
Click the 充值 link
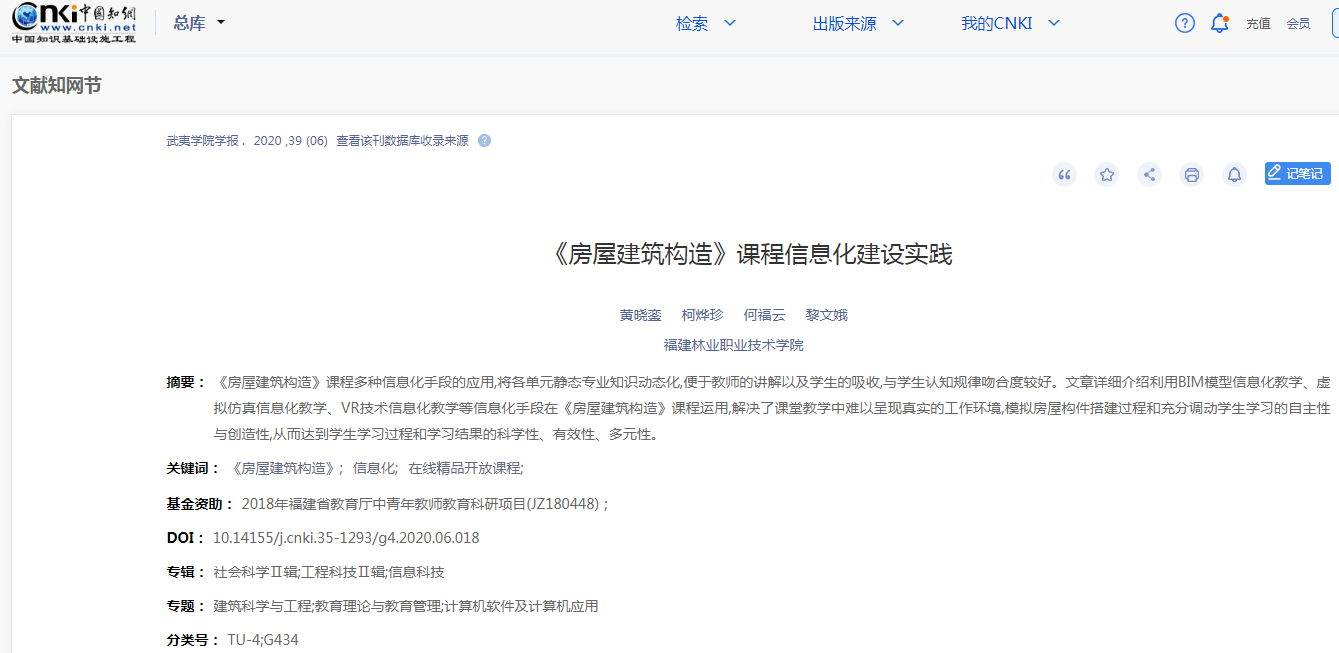point(1258,24)
